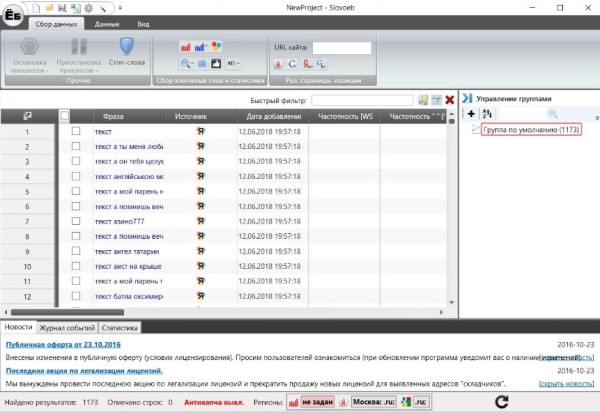Click the gear settings icon in quick toolbar

(x=88, y=8)
